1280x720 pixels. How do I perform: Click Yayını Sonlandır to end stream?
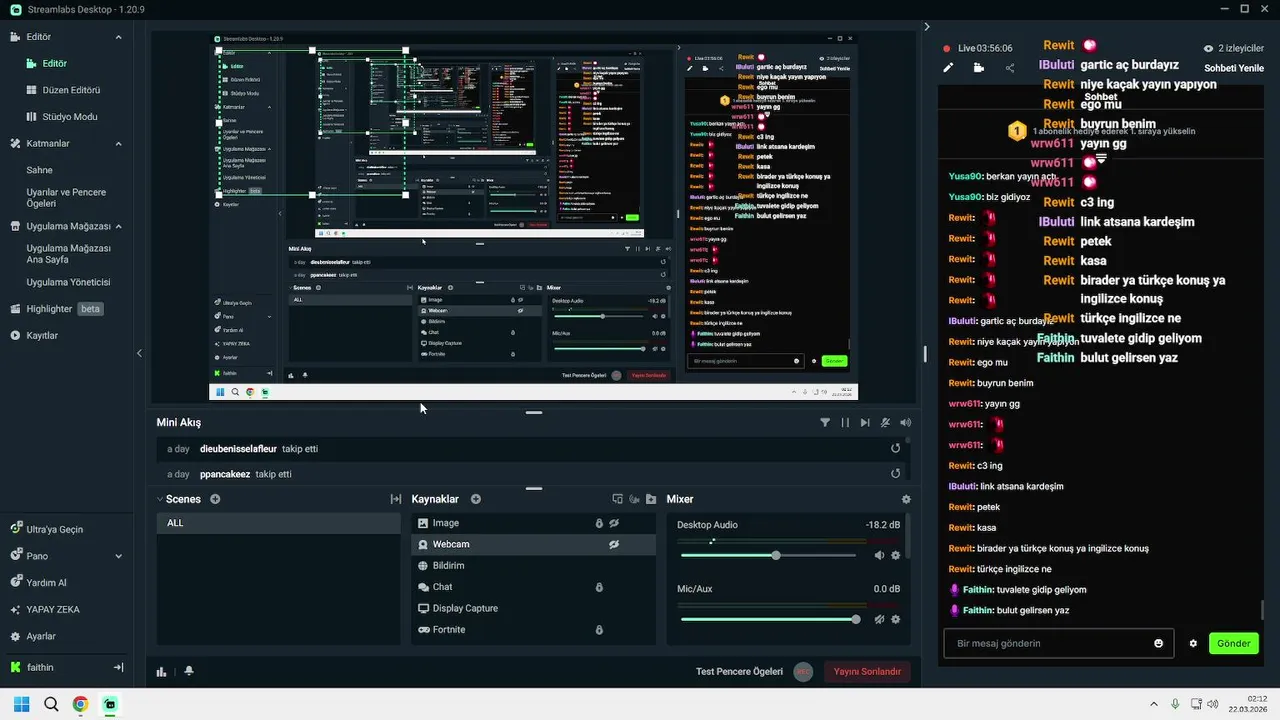867,672
